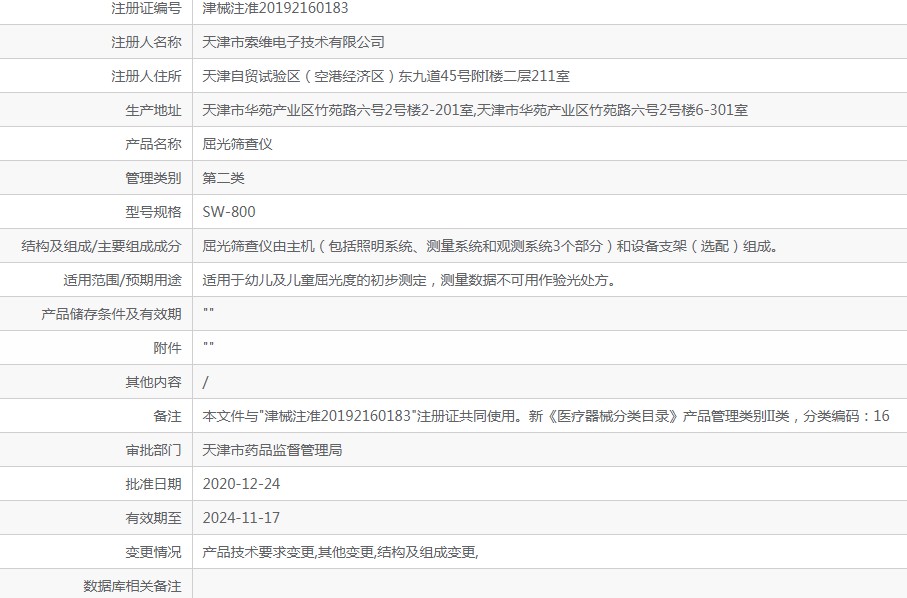Click production address 天津市华苑产业区竹苑路六号
Image resolution: width=907 pixels, height=598 pixels.
pyautogui.click(x=475, y=110)
